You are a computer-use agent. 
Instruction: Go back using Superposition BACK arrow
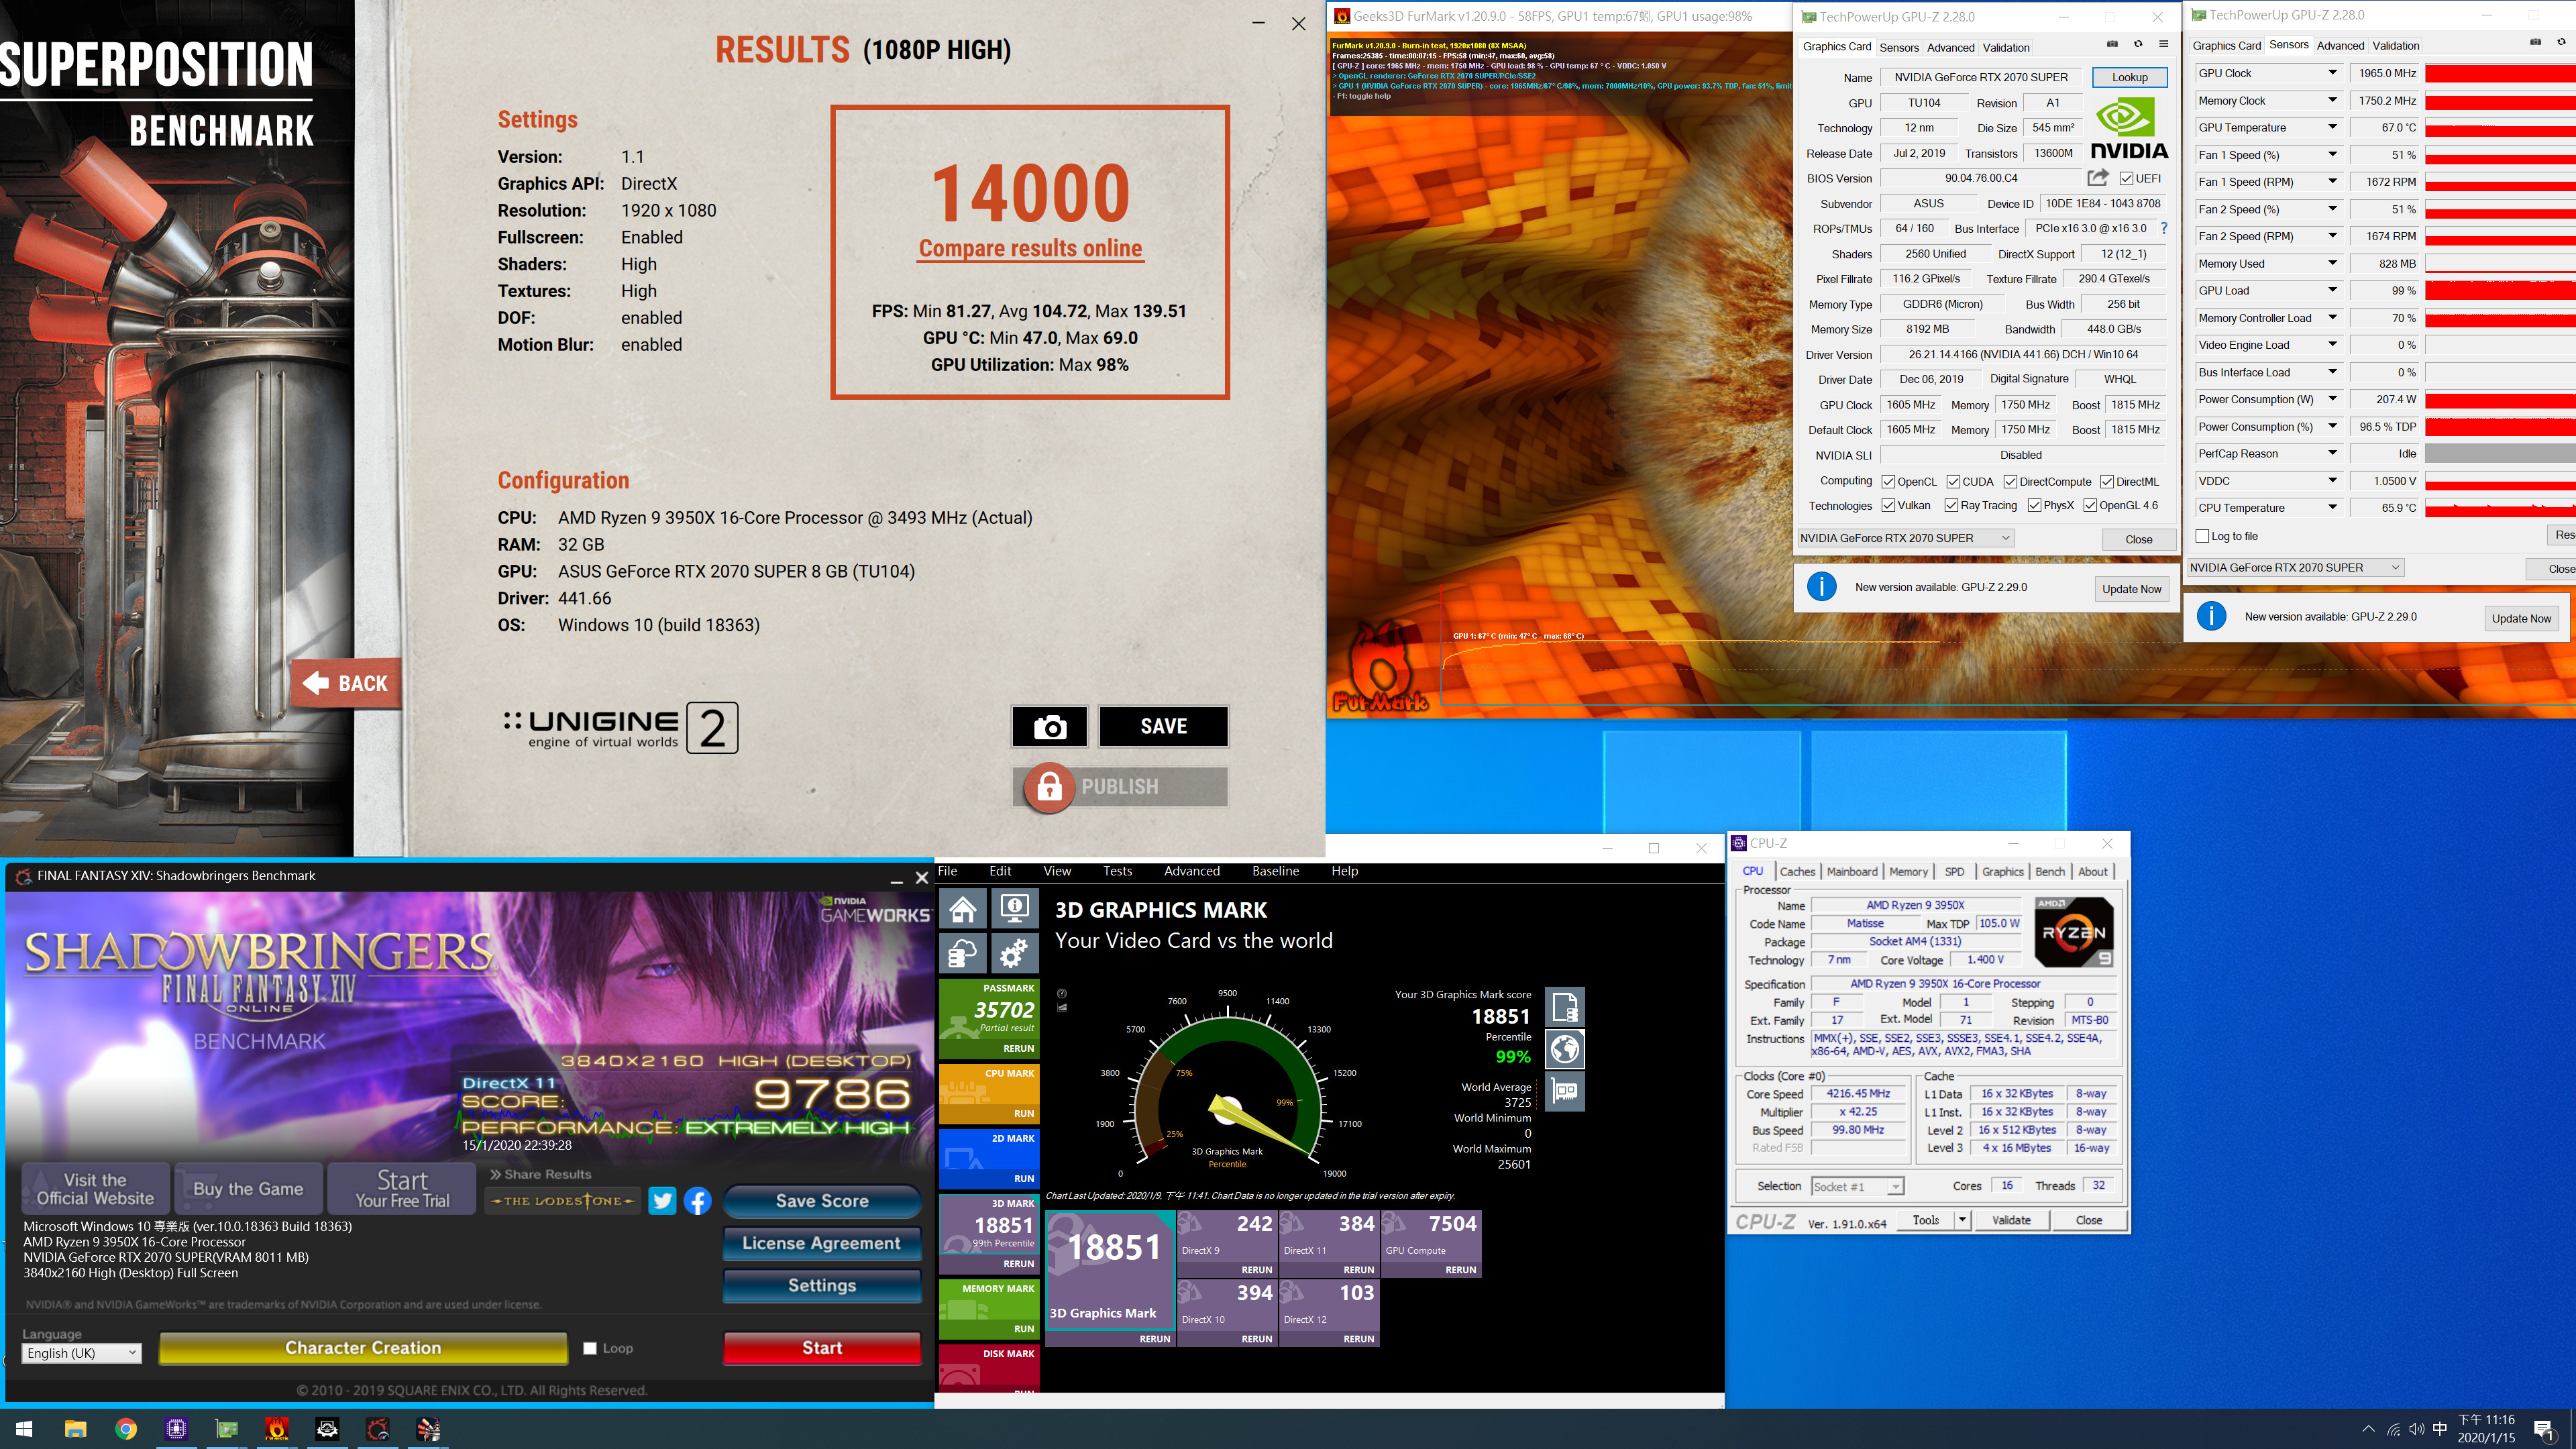(x=346, y=683)
